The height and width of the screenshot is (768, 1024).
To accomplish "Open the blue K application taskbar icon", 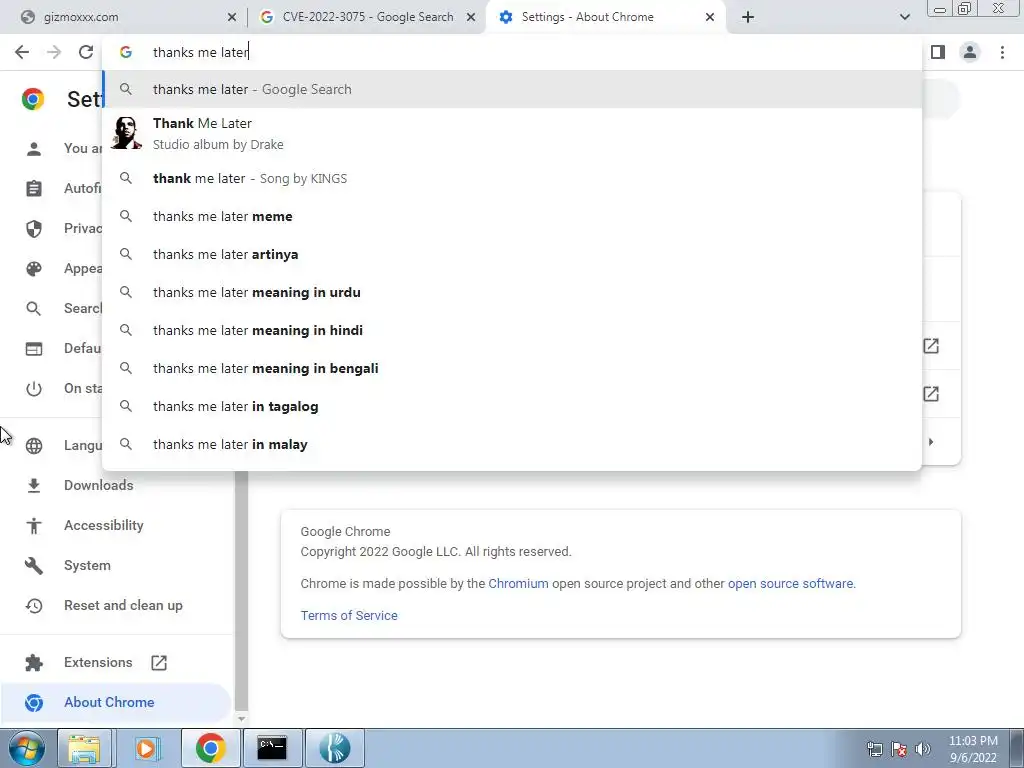I will (x=334, y=748).
